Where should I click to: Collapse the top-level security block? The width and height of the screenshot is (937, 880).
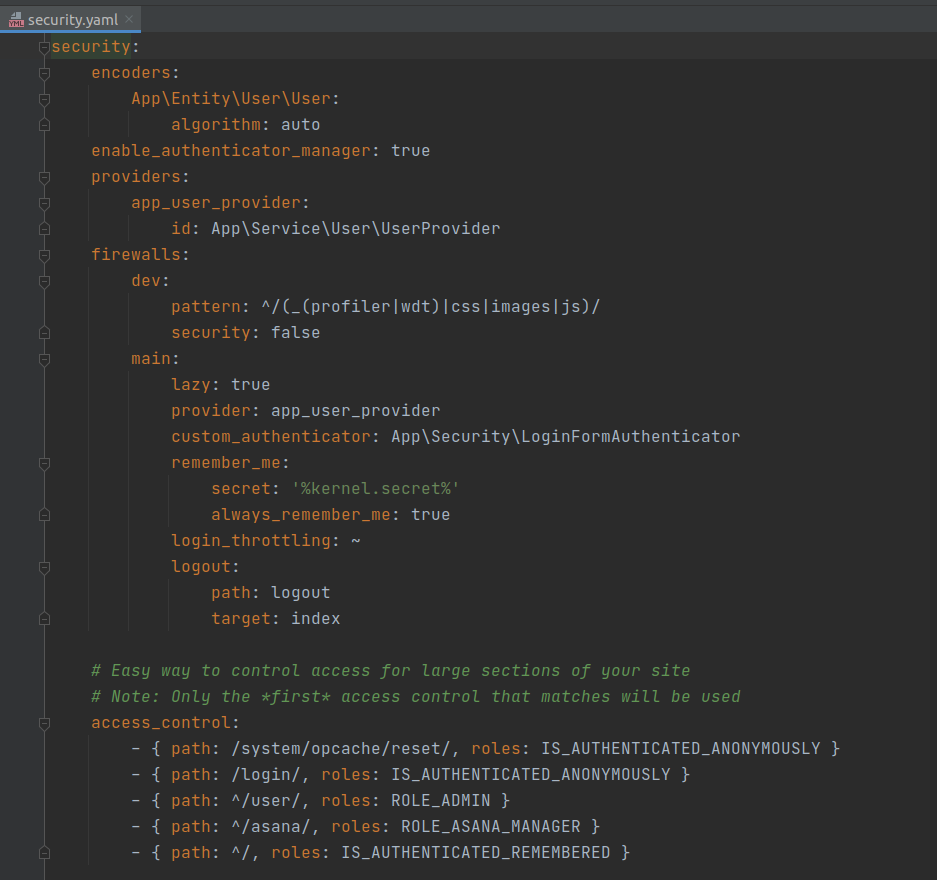pyautogui.click(x=44, y=47)
